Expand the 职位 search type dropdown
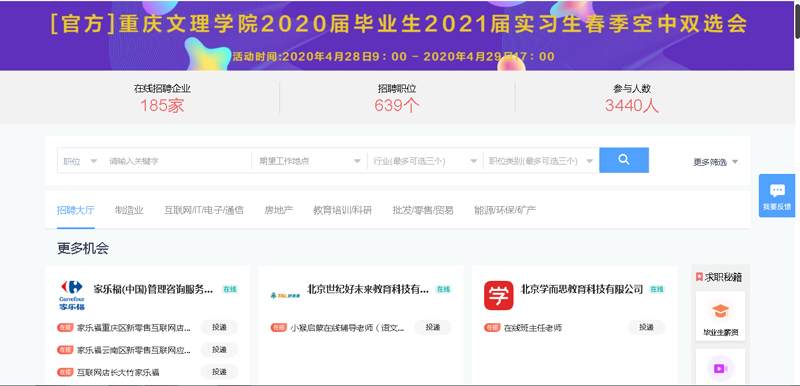This screenshot has width=800, height=386. click(80, 161)
